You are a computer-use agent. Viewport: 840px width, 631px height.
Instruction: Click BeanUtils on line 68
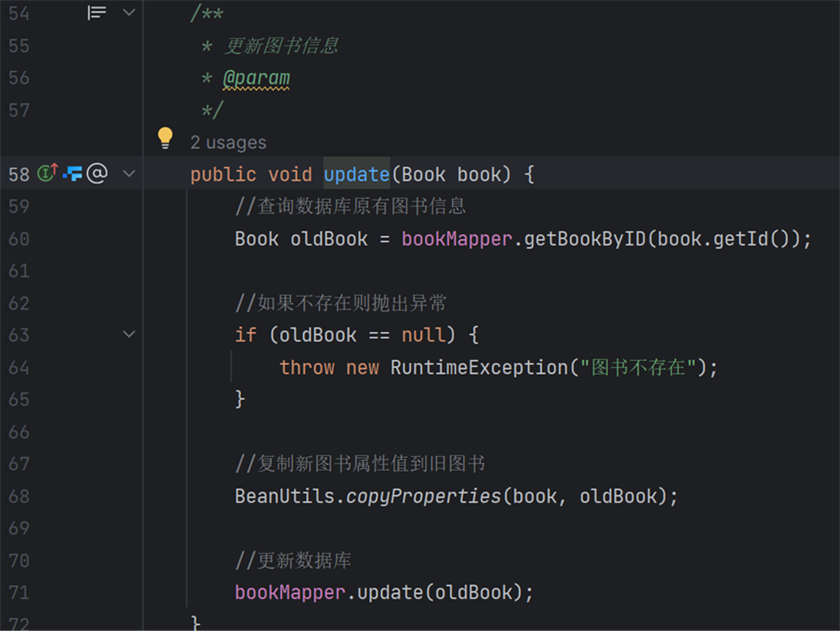(284, 496)
